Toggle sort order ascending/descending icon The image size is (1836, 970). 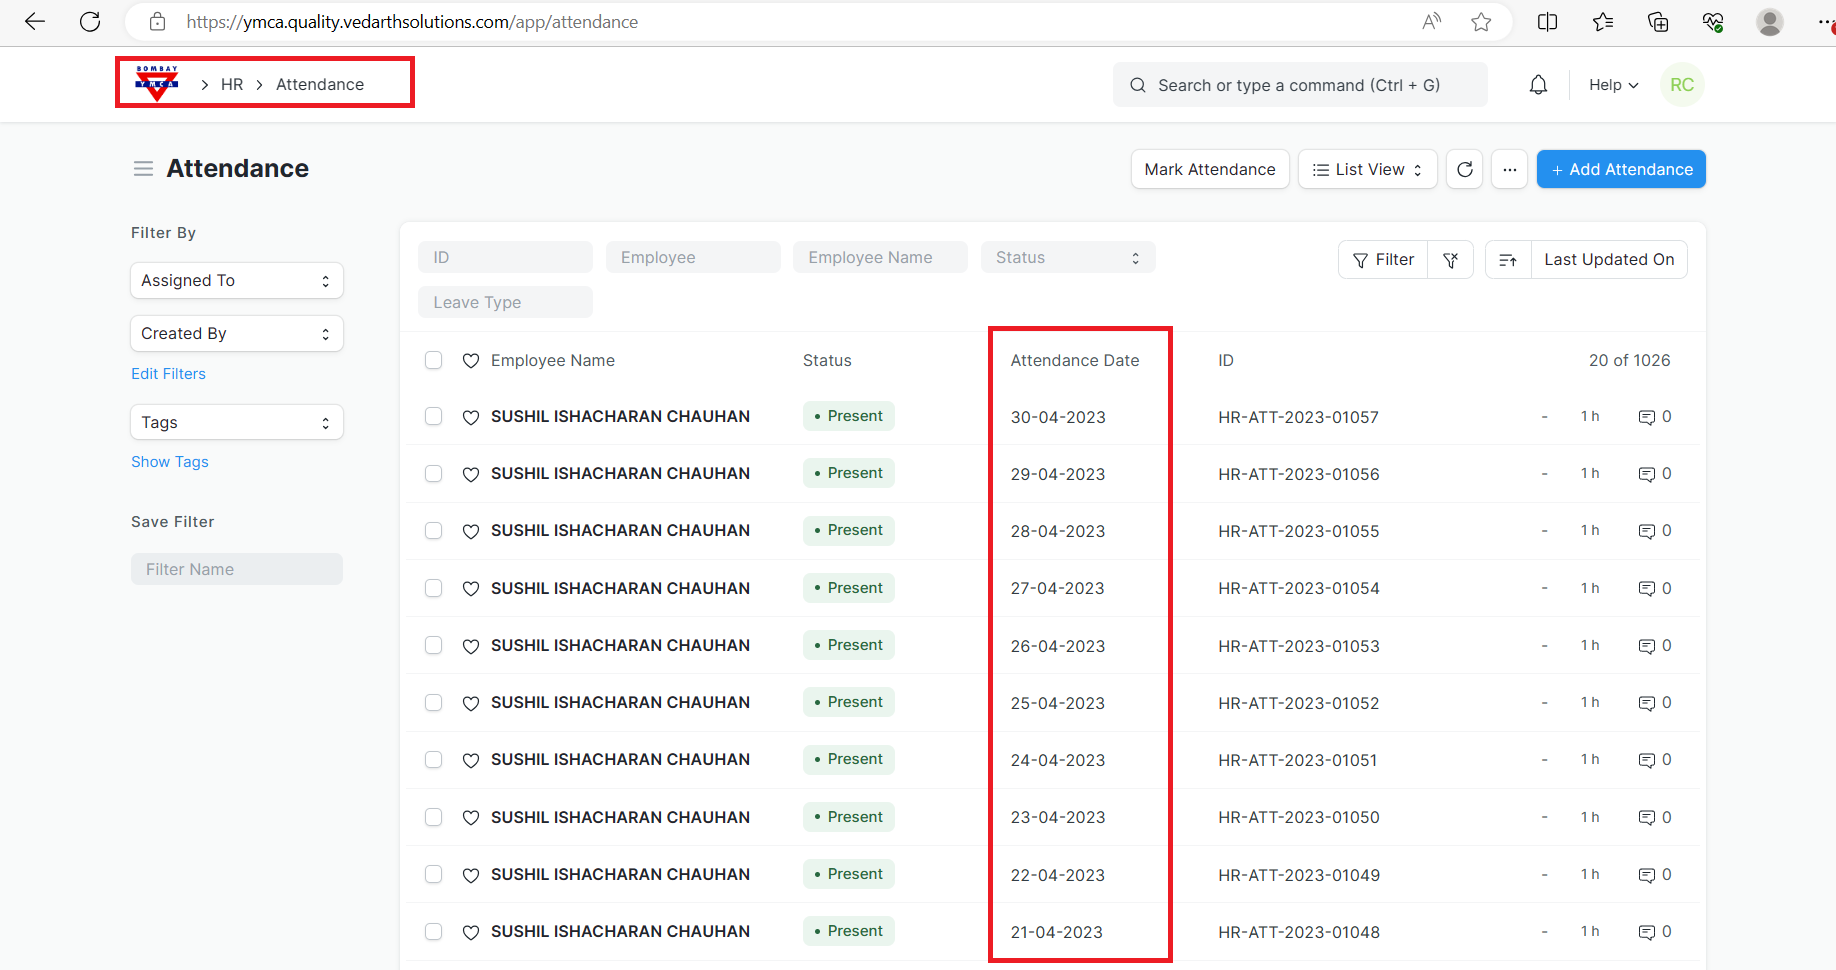1508,260
